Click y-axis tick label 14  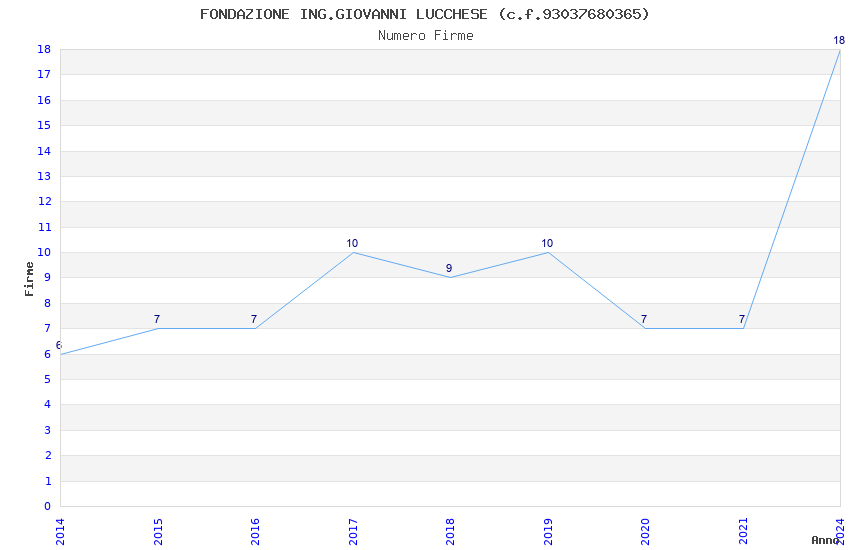click(x=44, y=151)
